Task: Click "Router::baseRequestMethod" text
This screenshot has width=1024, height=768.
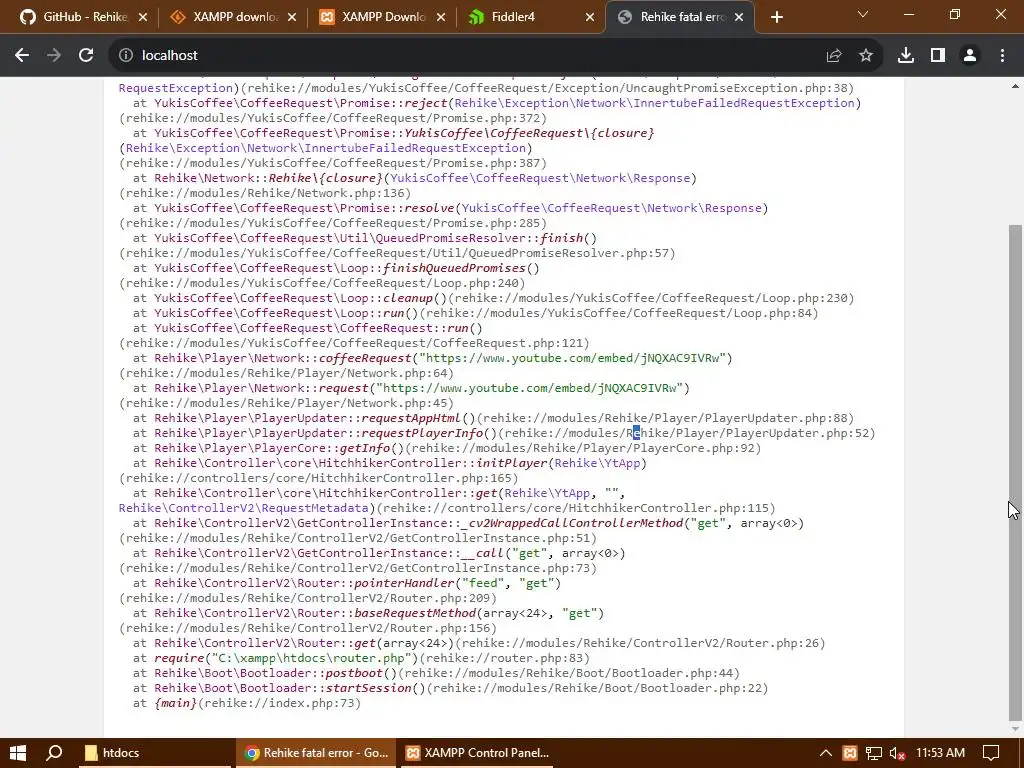Action: pos(386,613)
